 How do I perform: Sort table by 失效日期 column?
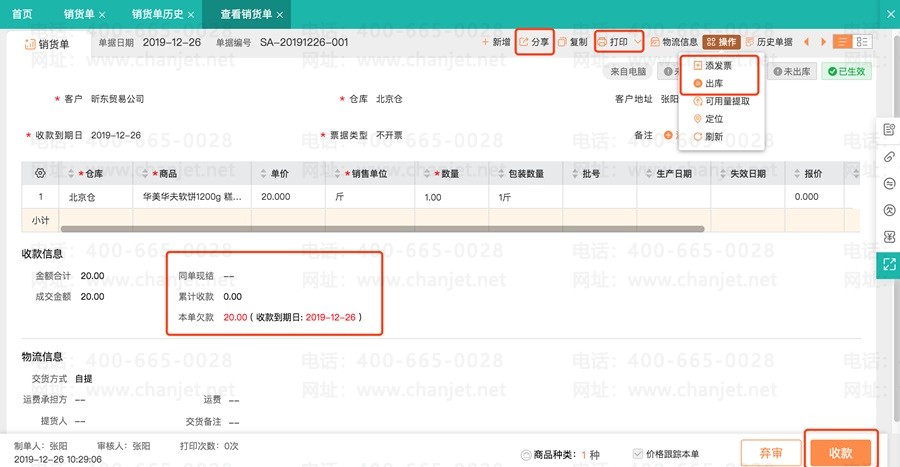tap(723, 173)
